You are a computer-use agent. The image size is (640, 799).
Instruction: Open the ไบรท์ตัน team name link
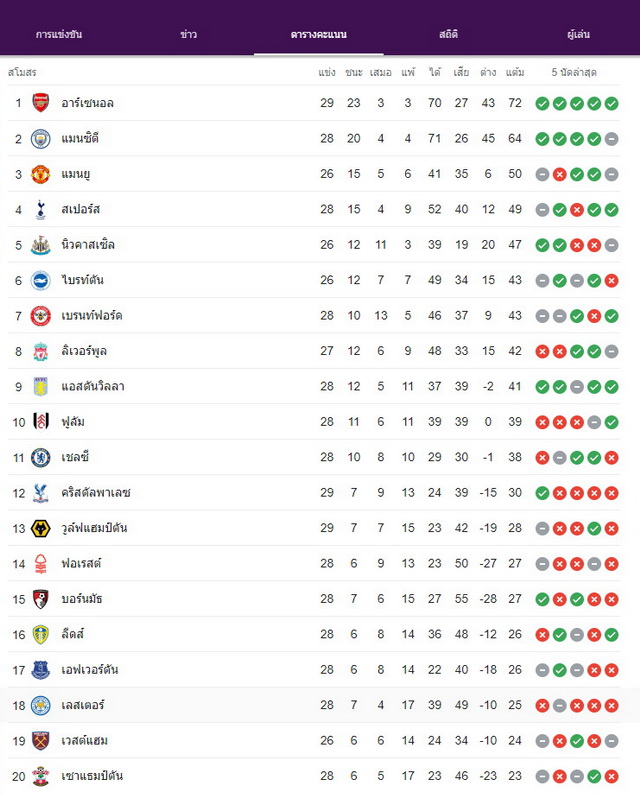point(83,280)
